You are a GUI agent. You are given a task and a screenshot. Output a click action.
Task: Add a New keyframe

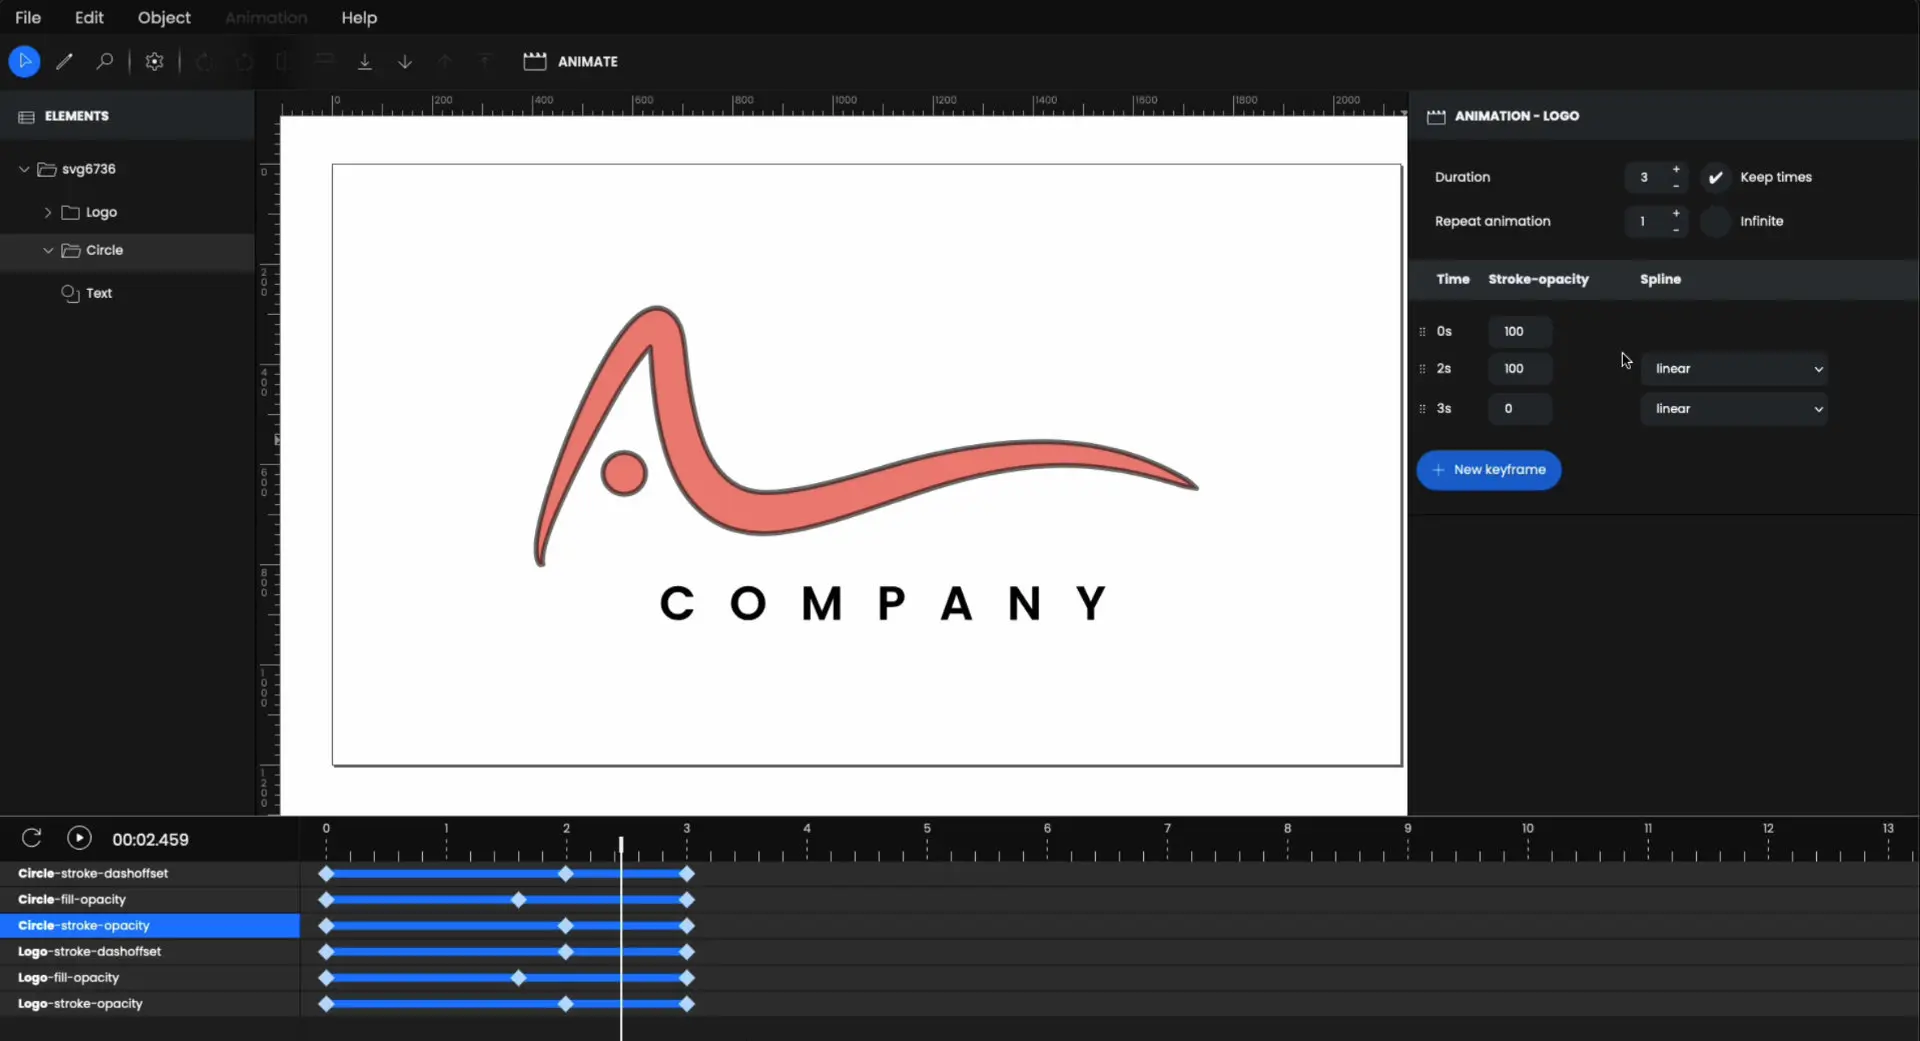point(1488,470)
